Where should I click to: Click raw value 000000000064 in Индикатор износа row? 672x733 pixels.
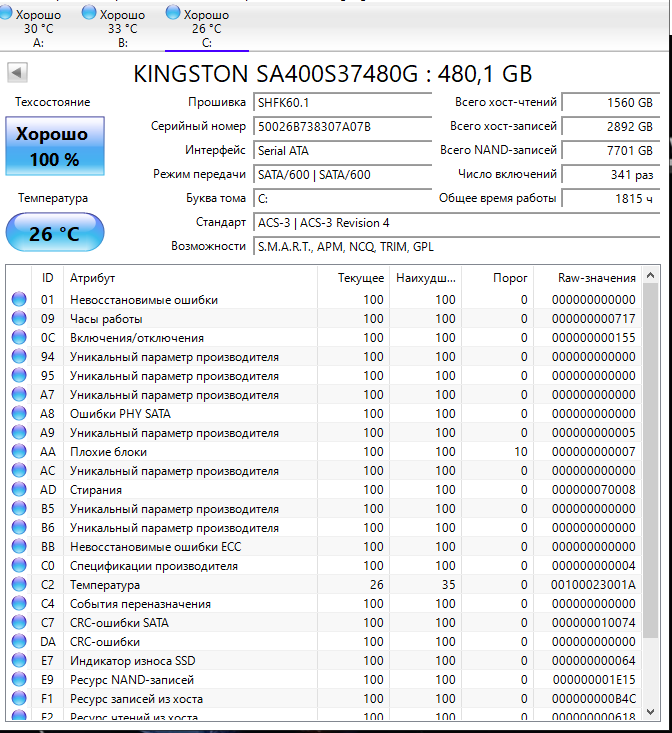(593, 661)
